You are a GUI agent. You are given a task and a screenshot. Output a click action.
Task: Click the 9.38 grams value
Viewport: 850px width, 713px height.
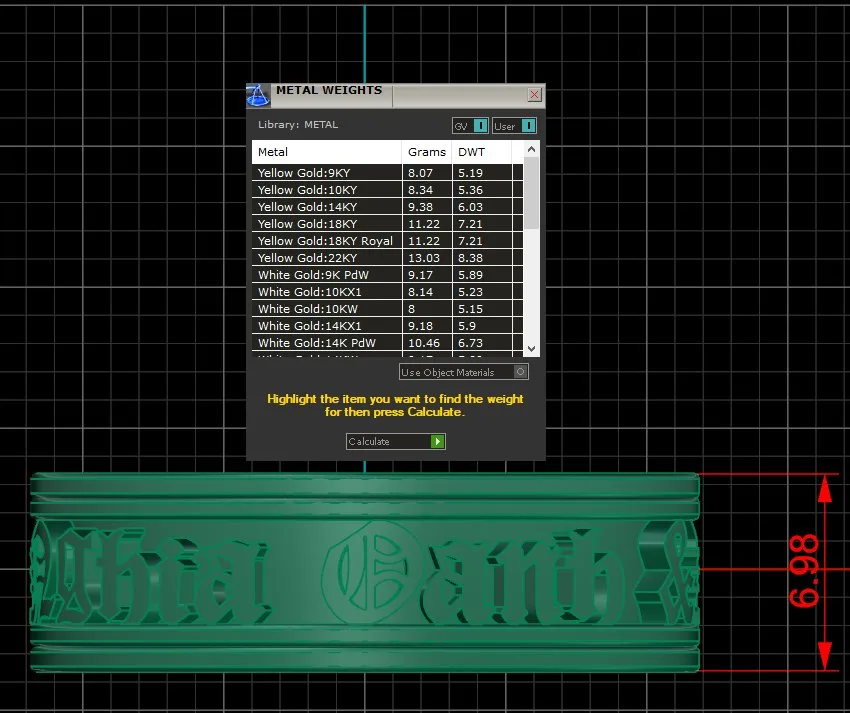click(x=420, y=207)
